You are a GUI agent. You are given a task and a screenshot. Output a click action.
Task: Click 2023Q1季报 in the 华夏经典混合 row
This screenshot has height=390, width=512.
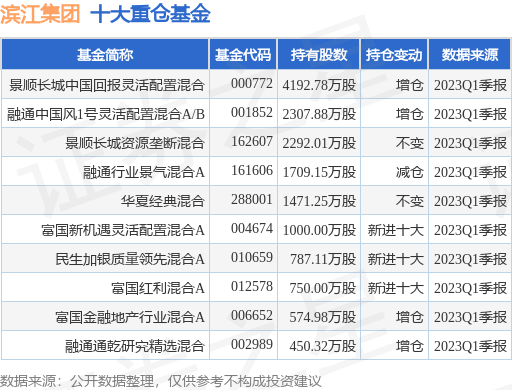[x=470, y=201]
